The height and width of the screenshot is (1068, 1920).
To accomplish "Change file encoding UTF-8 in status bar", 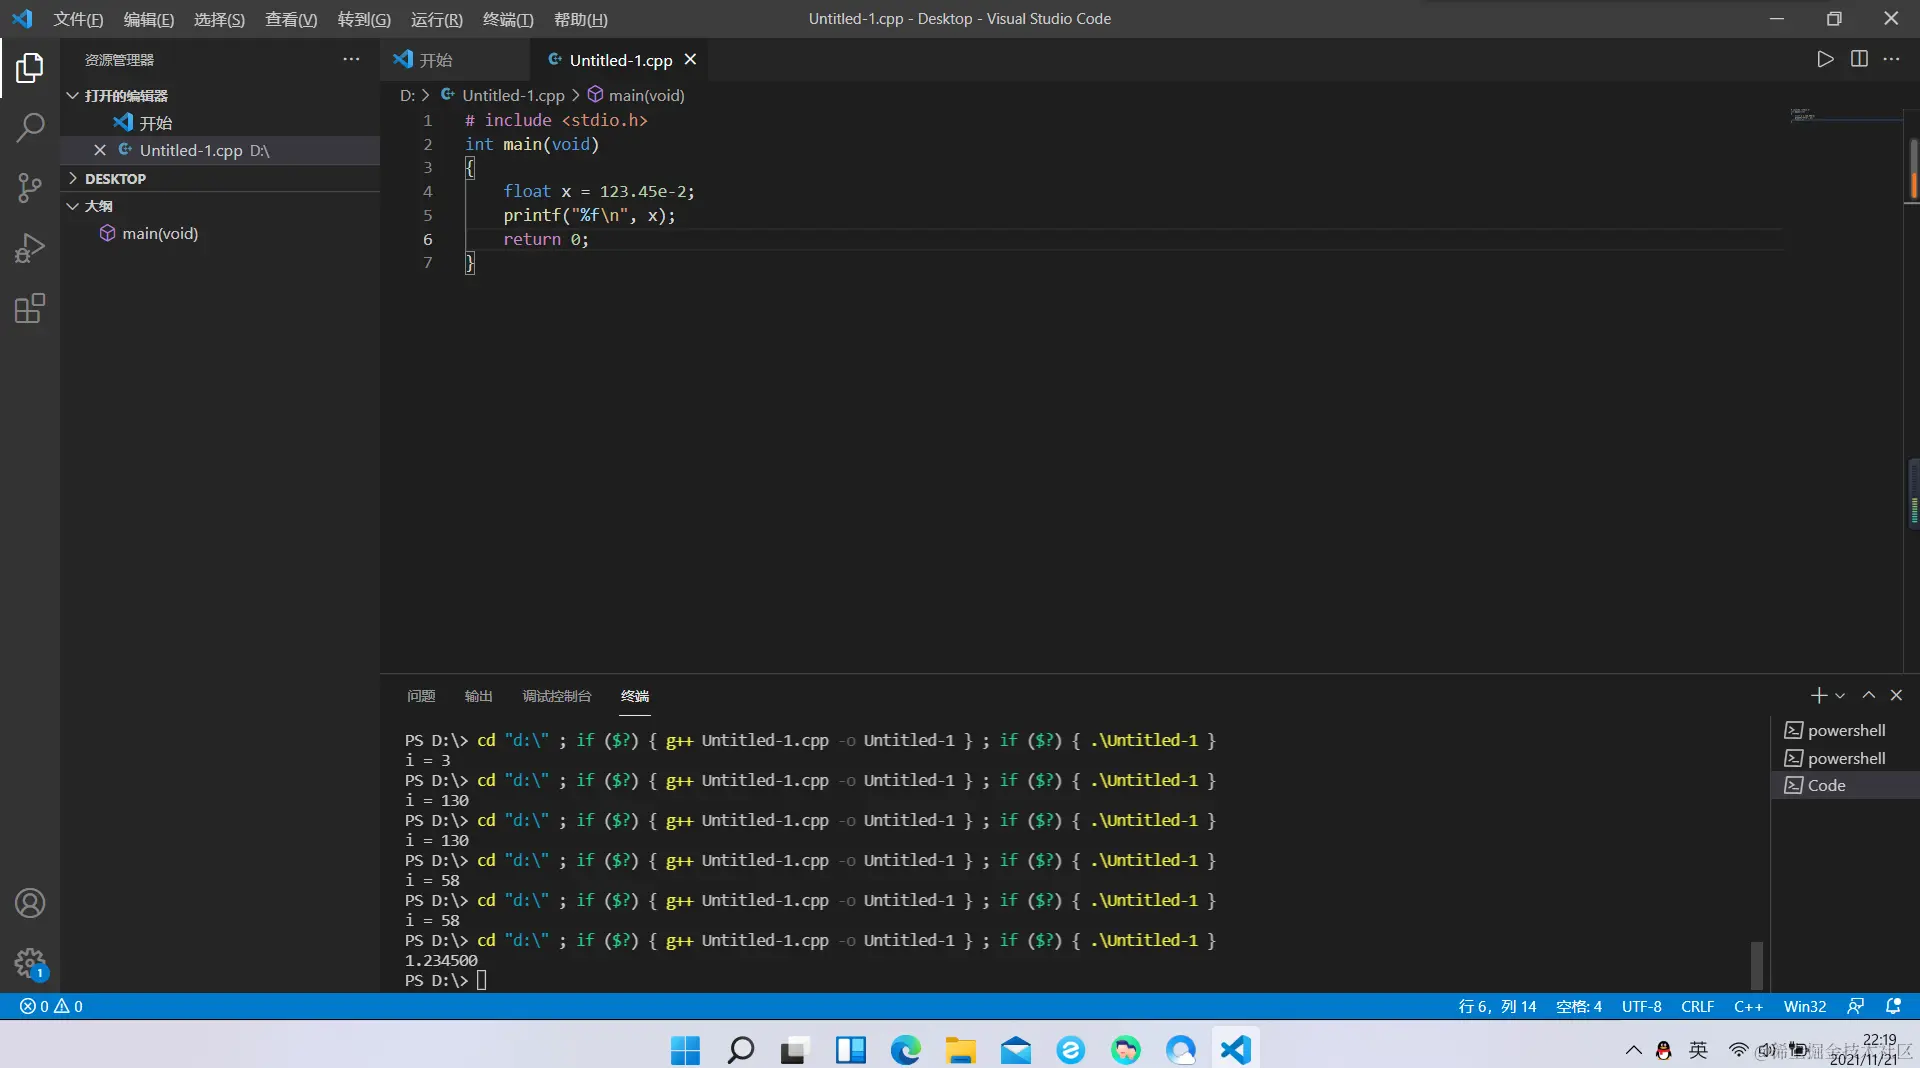I will pos(1642,1006).
